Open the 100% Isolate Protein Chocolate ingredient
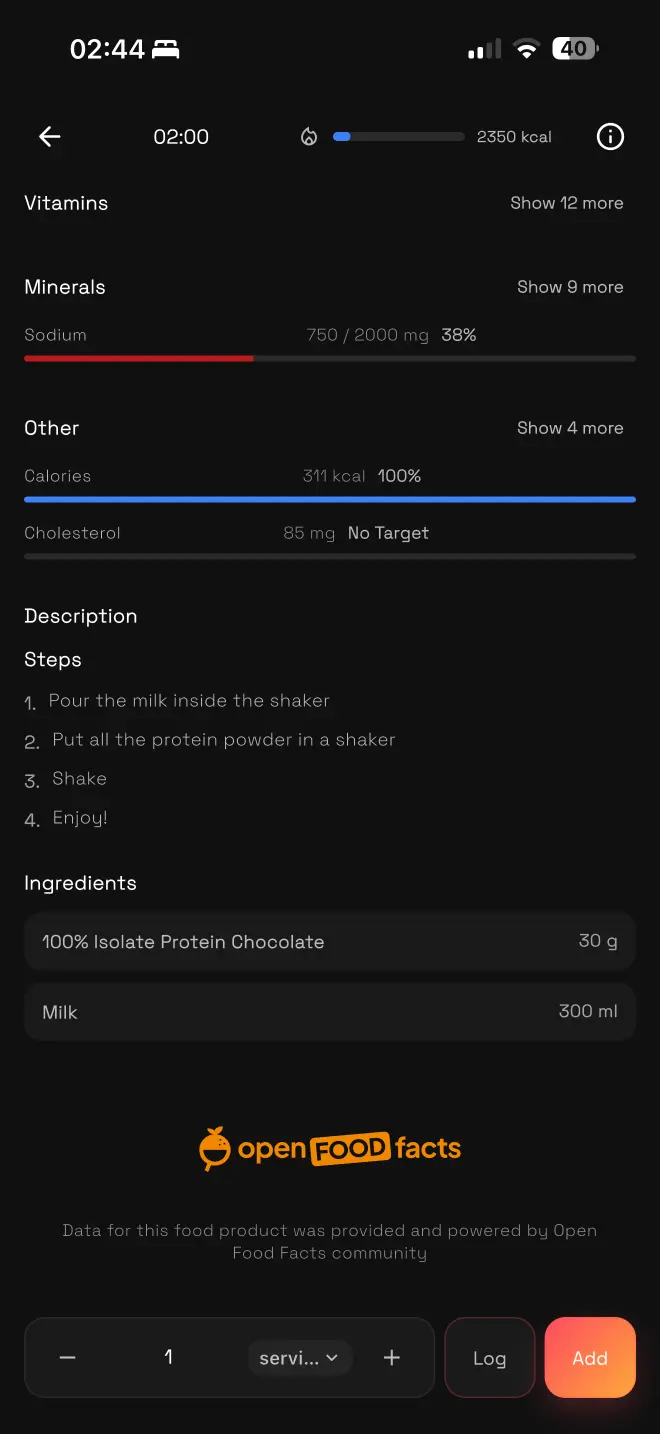 (x=330, y=941)
